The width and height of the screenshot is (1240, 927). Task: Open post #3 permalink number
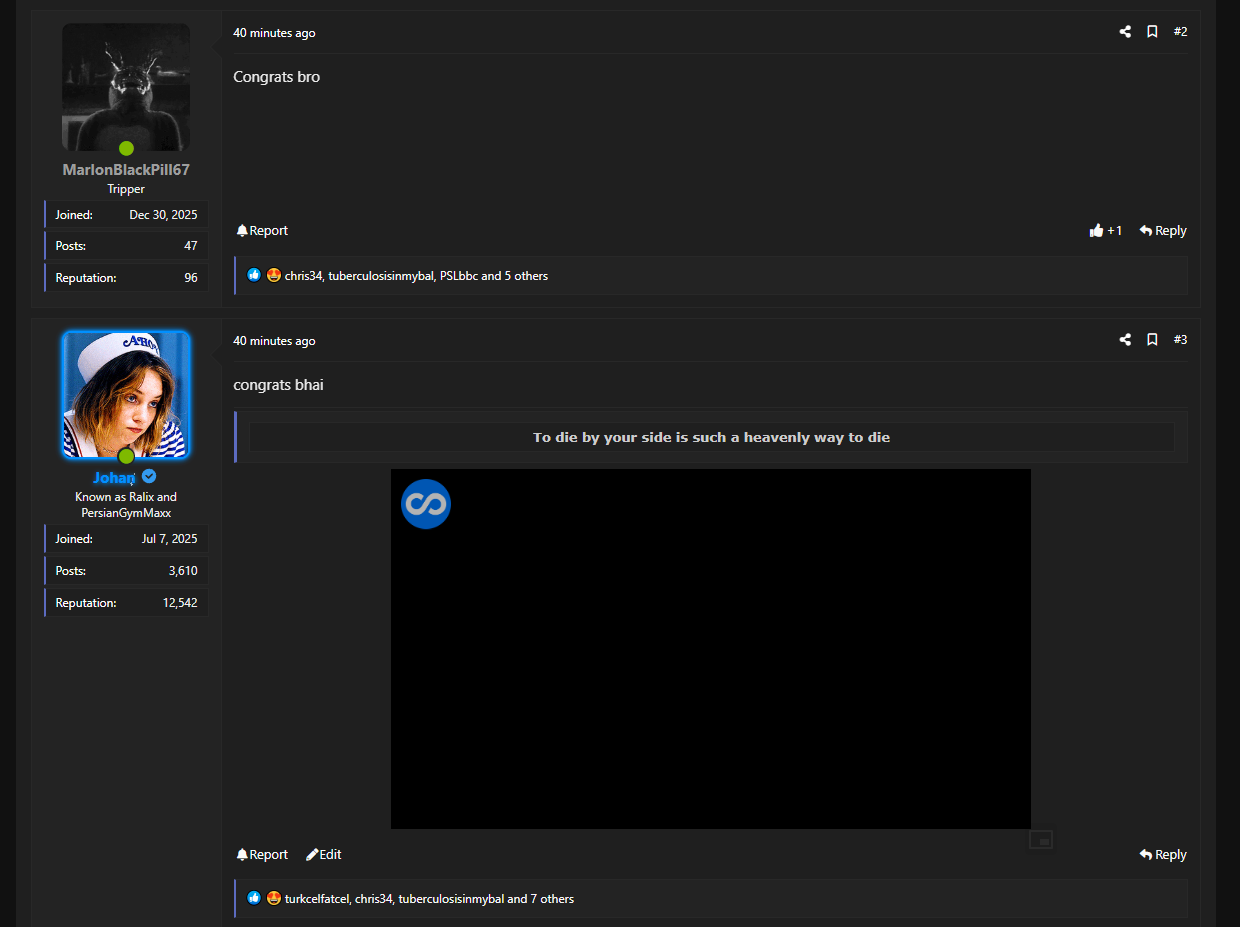coord(1180,340)
